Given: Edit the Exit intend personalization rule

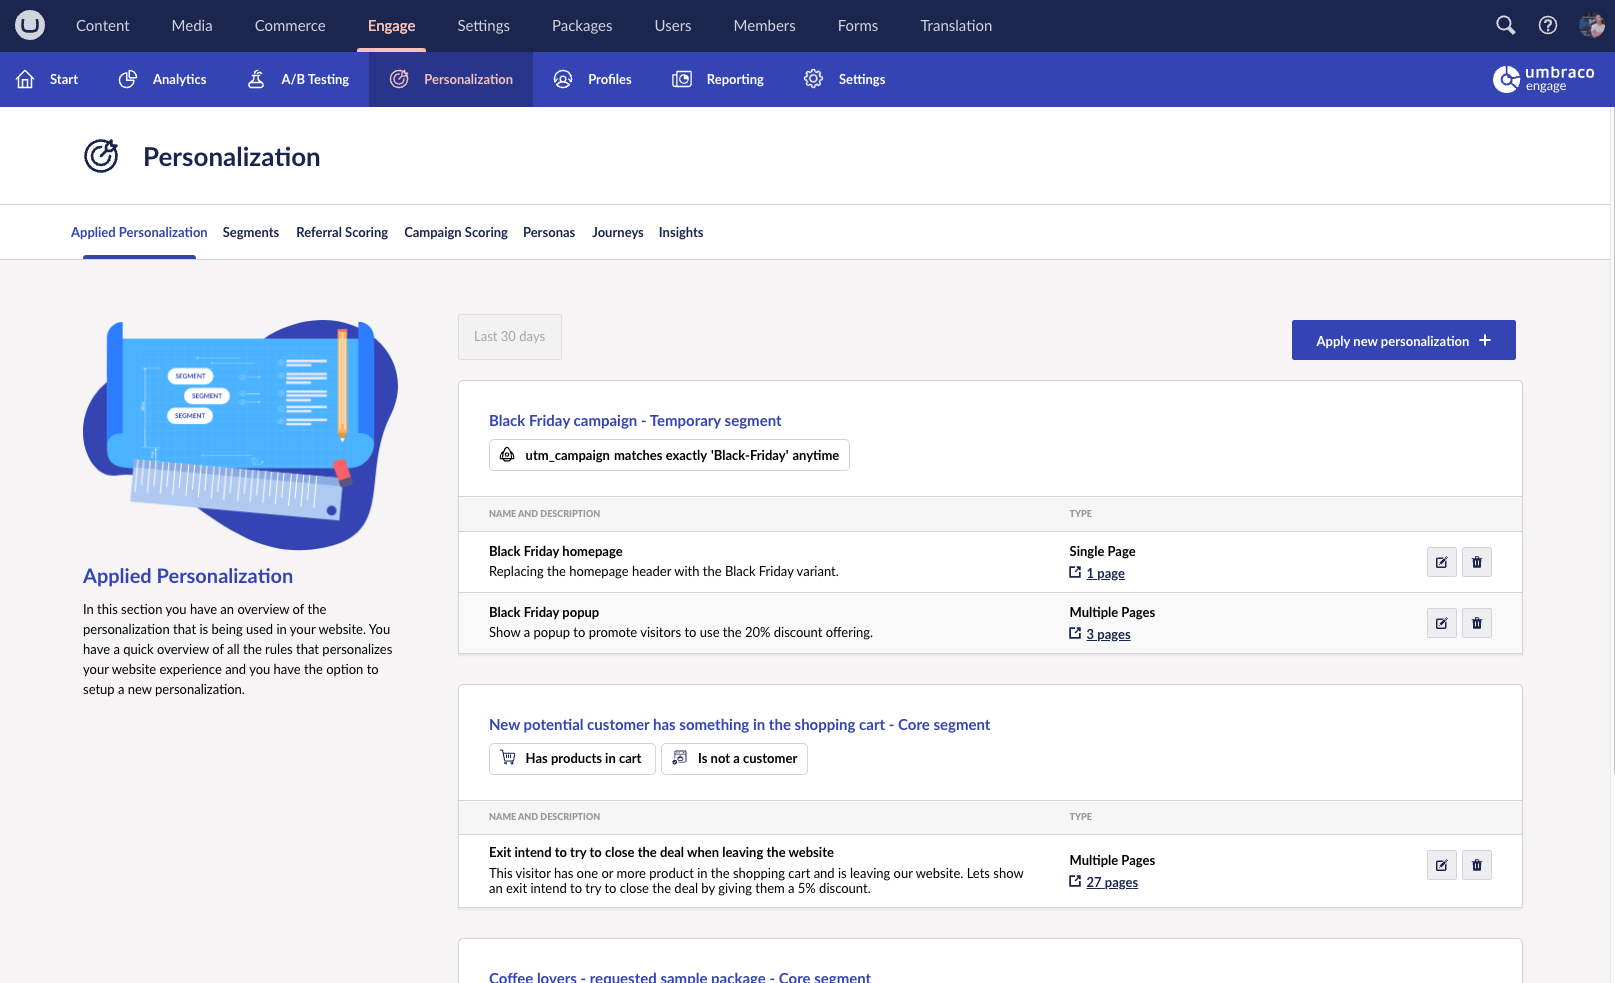Looking at the screenshot, I should [x=1441, y=865].
